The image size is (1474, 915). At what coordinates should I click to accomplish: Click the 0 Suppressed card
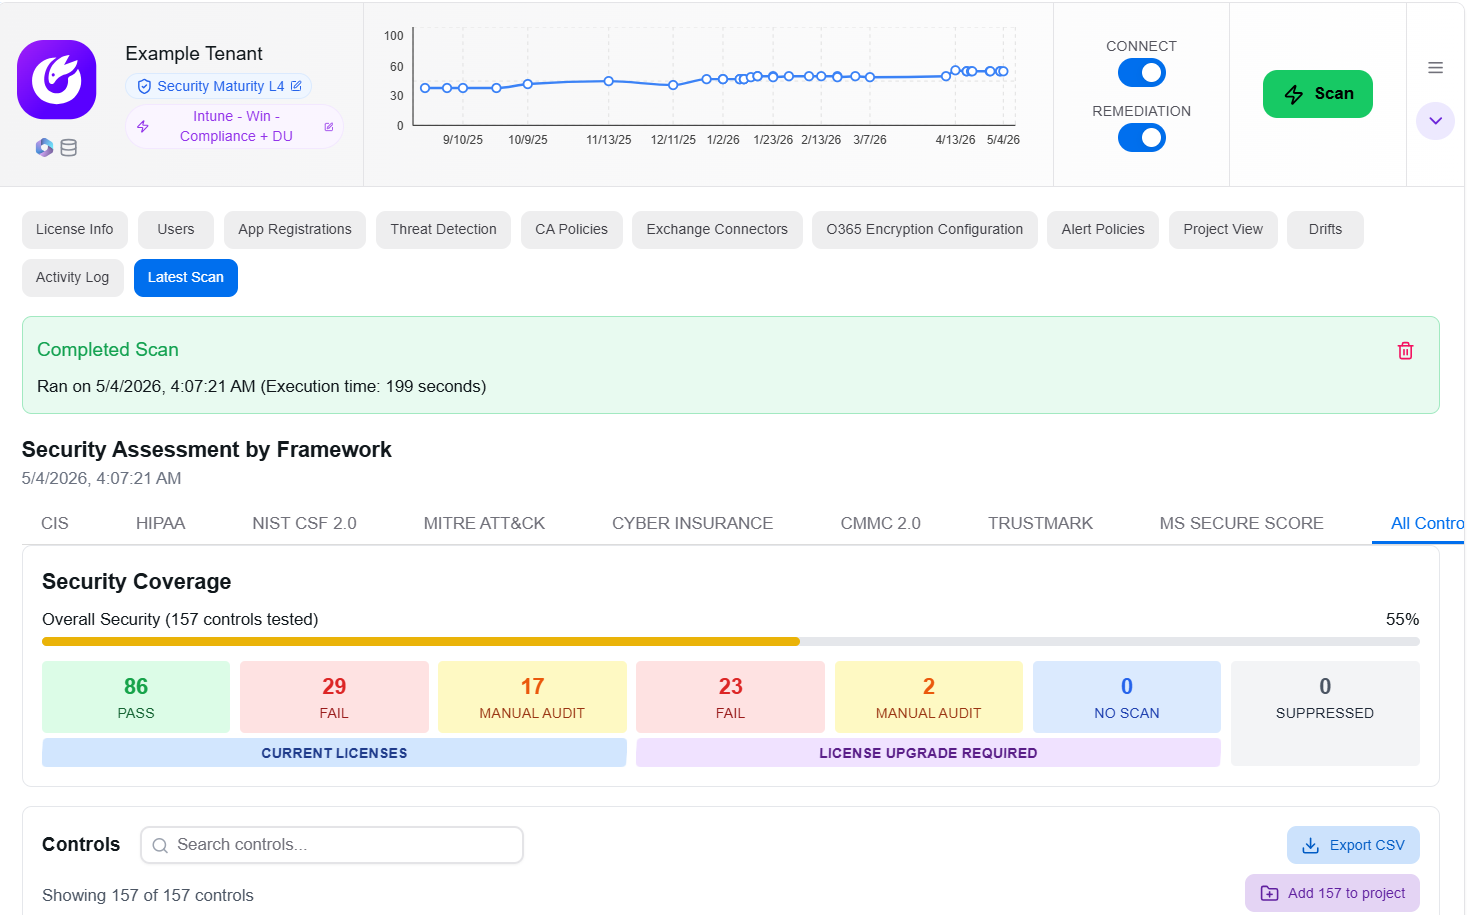1325,713
